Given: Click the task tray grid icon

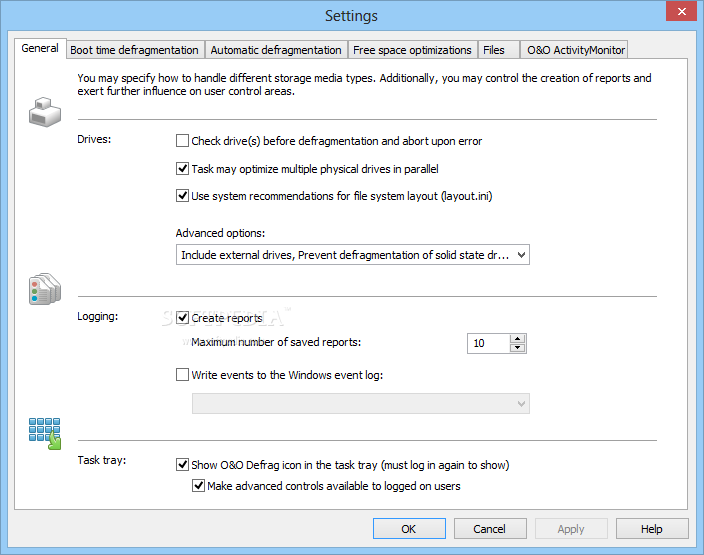Looking at the screenshot, I should tap(44, 433).
